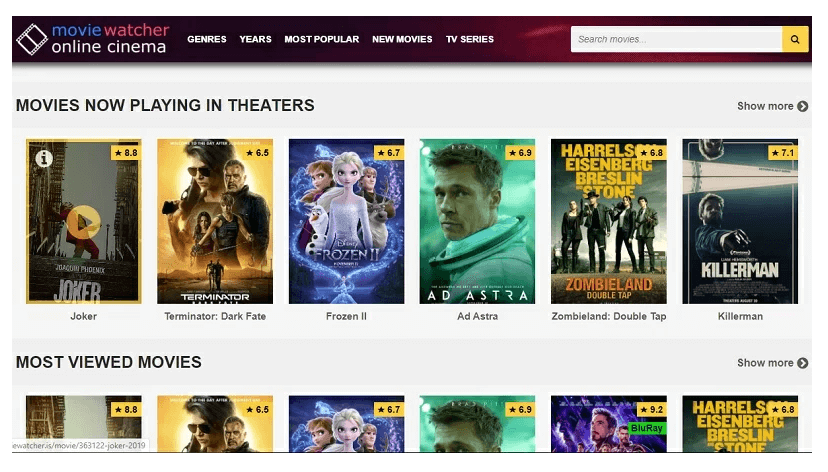Select the Frozen II poster in most viewed
This screenshot has height=472, width=828.
point(346,424)
